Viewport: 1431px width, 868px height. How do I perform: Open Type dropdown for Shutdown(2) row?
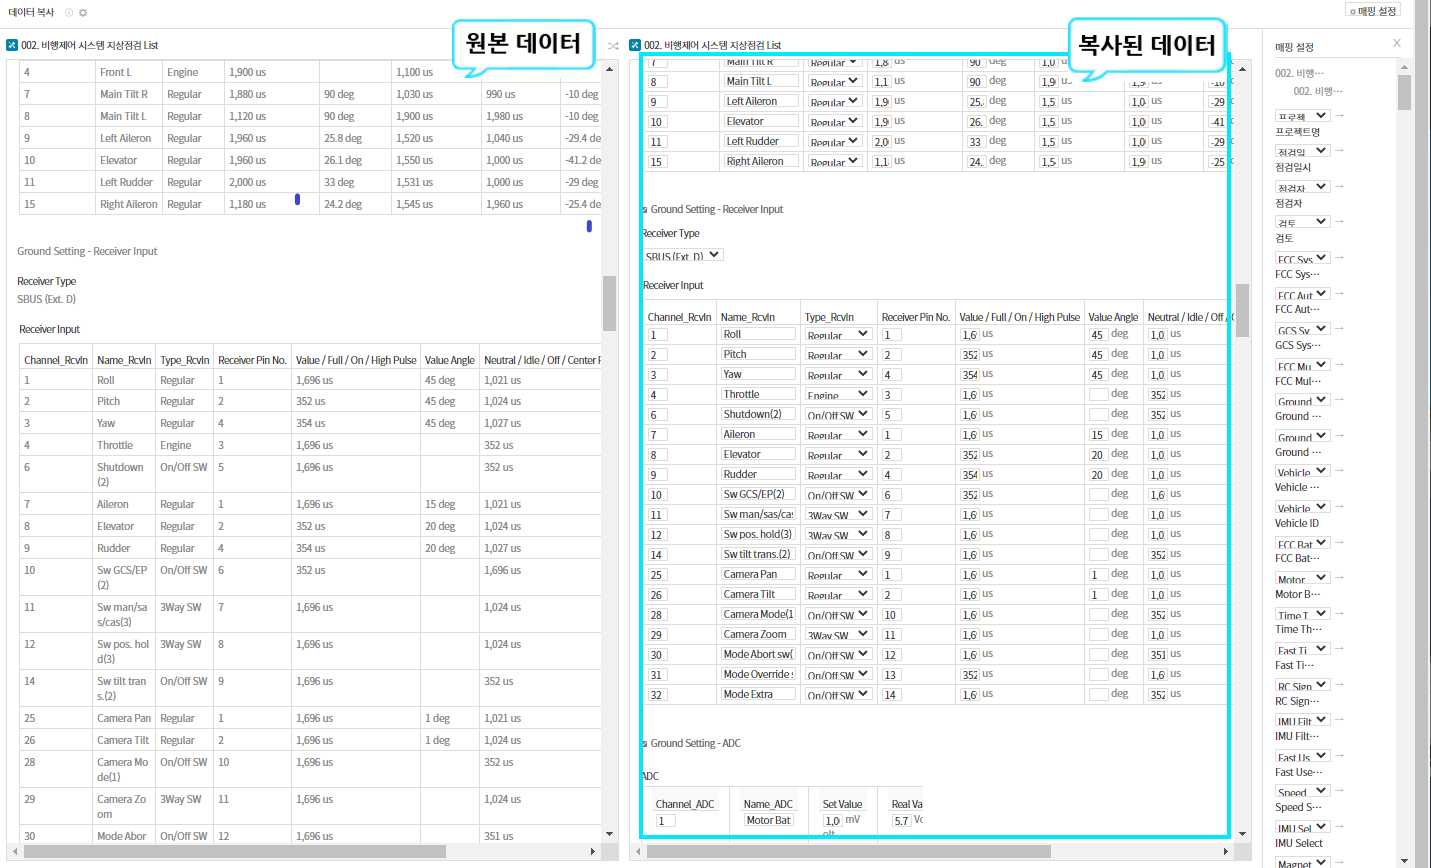click(x=838, y=415)
